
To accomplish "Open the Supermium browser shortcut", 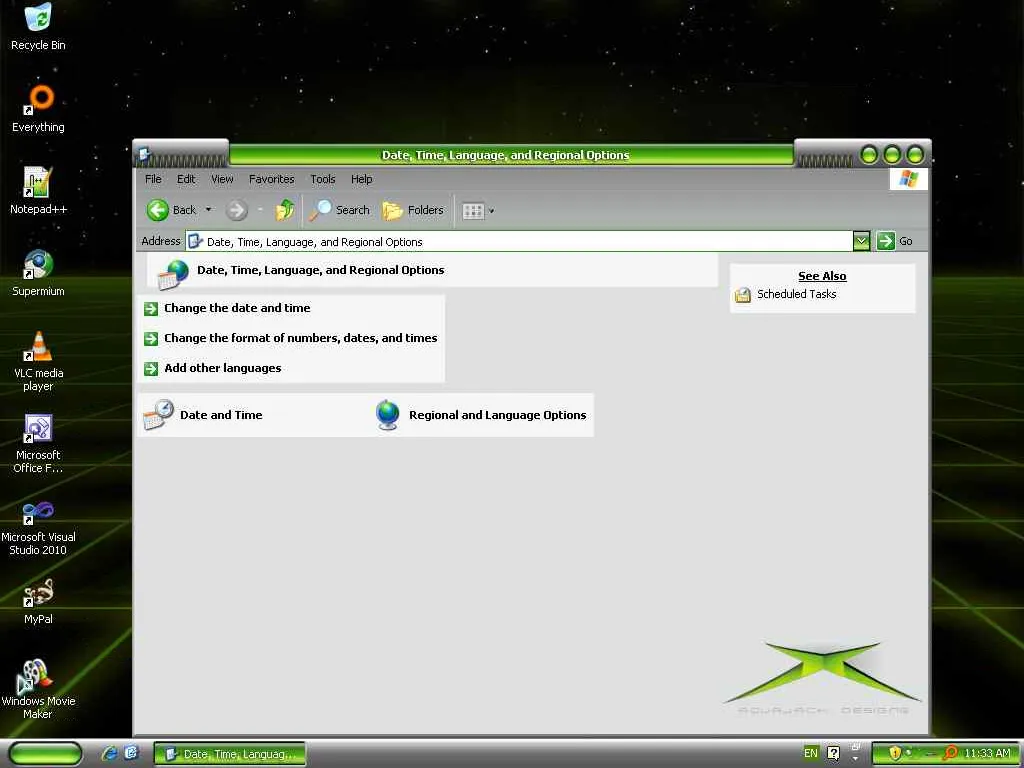I will pyautogui.click(x=38, y=273).
